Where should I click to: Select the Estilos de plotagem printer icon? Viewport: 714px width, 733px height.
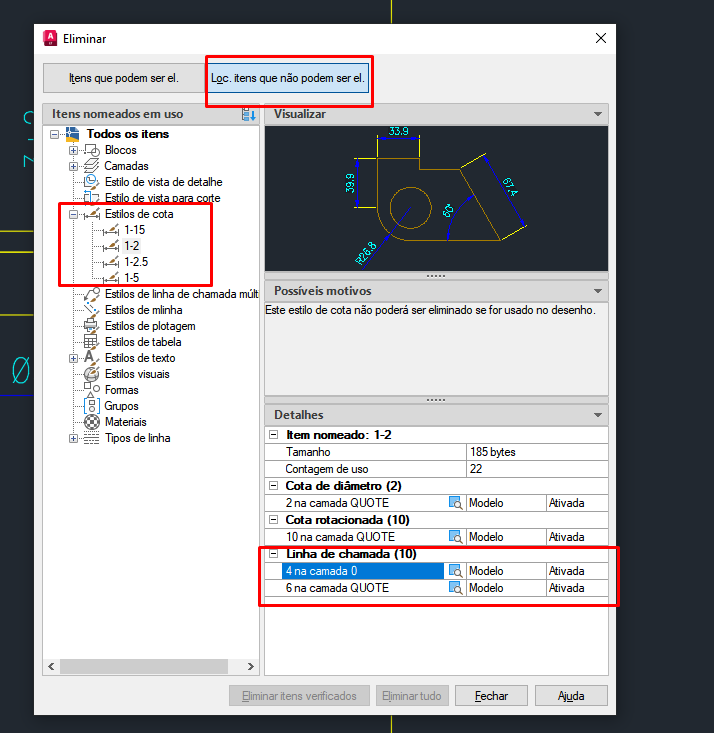click(91, 326)
